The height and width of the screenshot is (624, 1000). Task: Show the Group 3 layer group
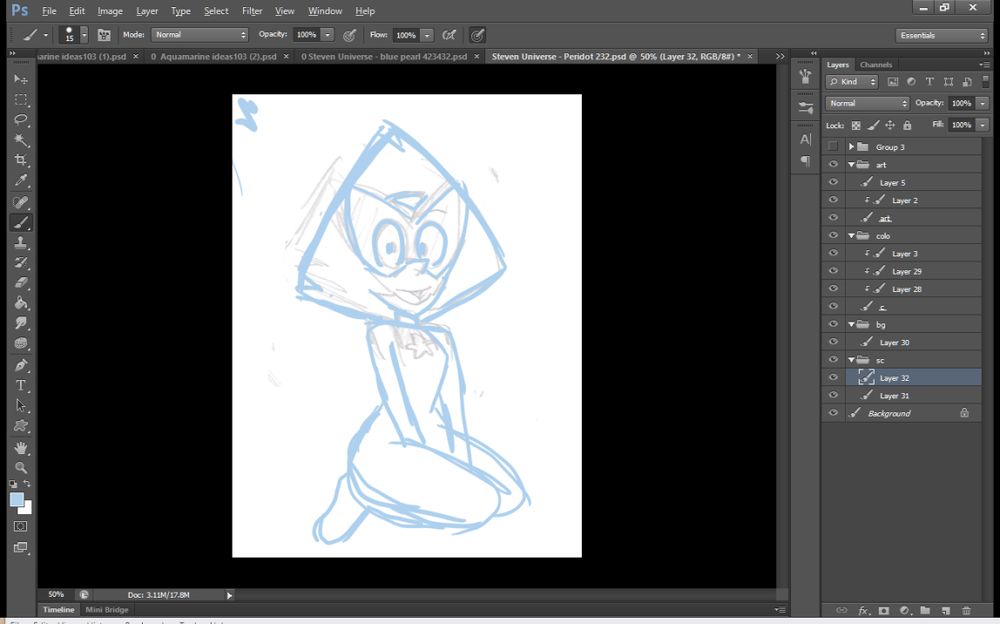tap(833, 147)
